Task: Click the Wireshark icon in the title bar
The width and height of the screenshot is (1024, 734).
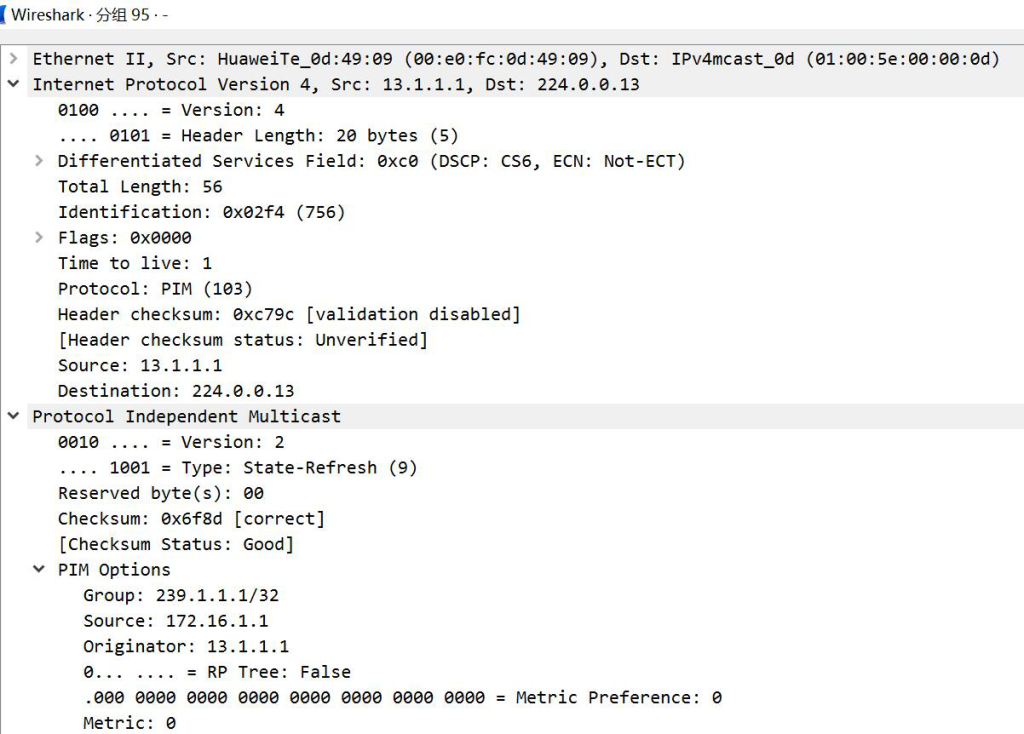Action: (3, 14)
